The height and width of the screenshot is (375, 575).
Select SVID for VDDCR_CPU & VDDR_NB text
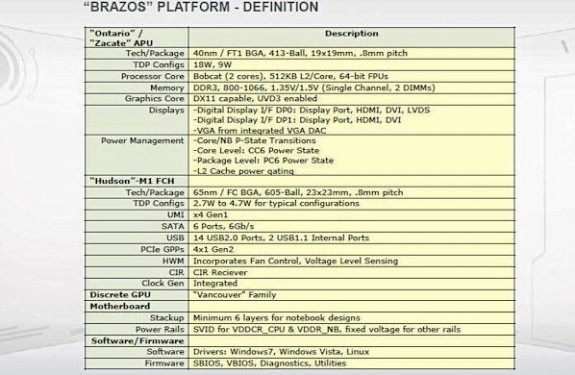(326, 330)
